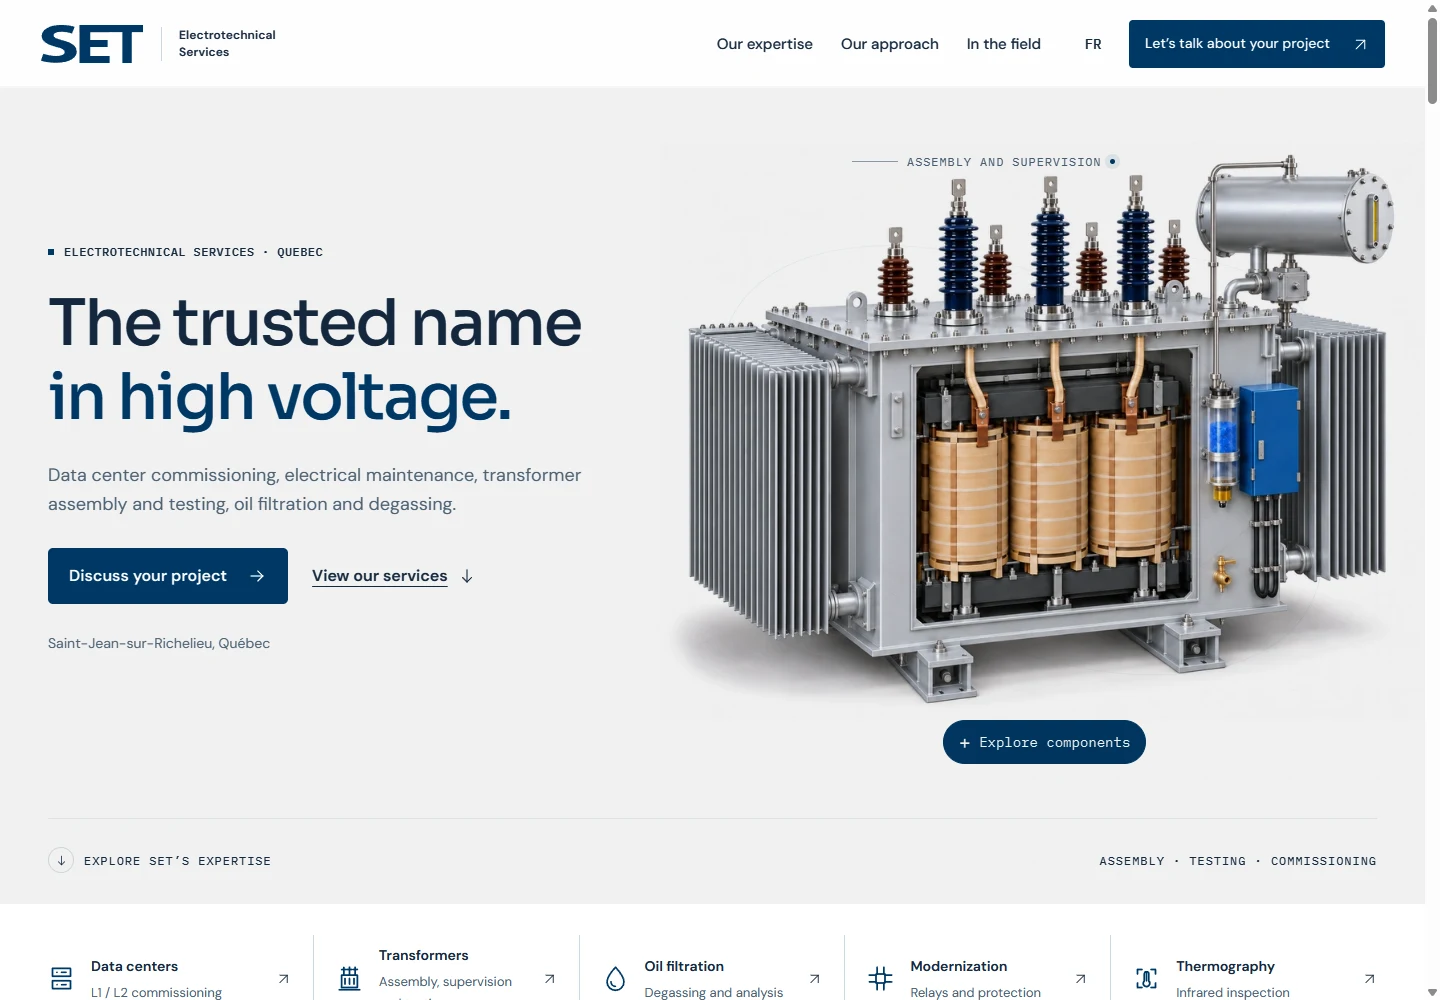The height and width of the screenshot is (1000, 1440).
Task: Click the SET logo
Action: 92,44
